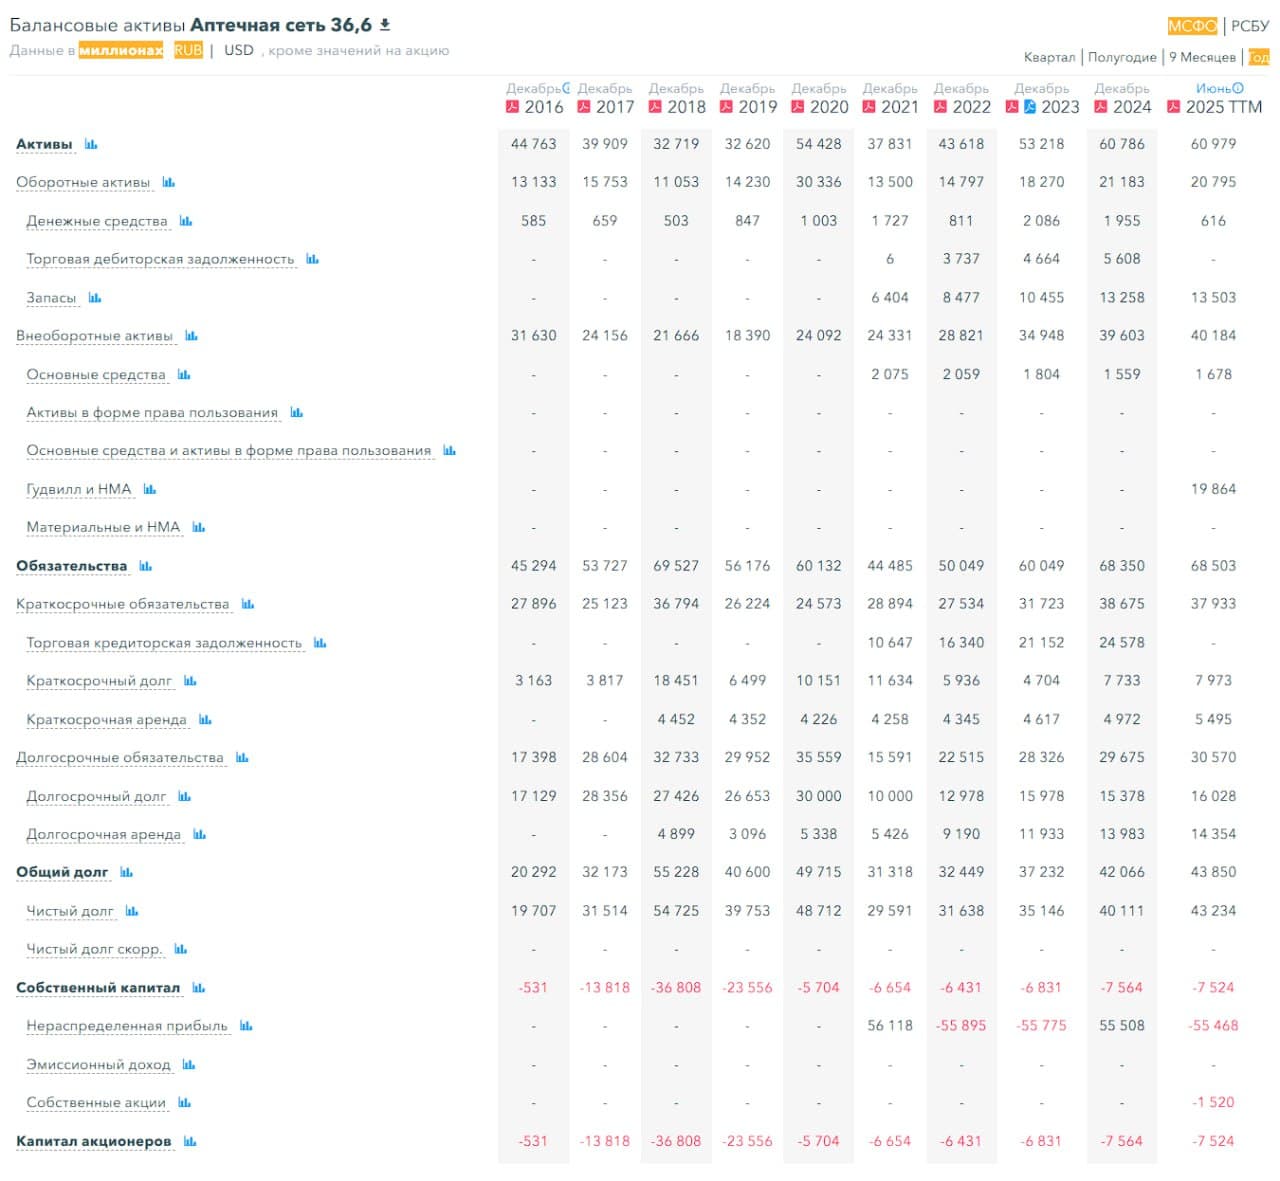Viewport: 1280px width, 1181px height.
Task: Click the PDF report icon under Декабрь 2016
Action: coord(514,106)
